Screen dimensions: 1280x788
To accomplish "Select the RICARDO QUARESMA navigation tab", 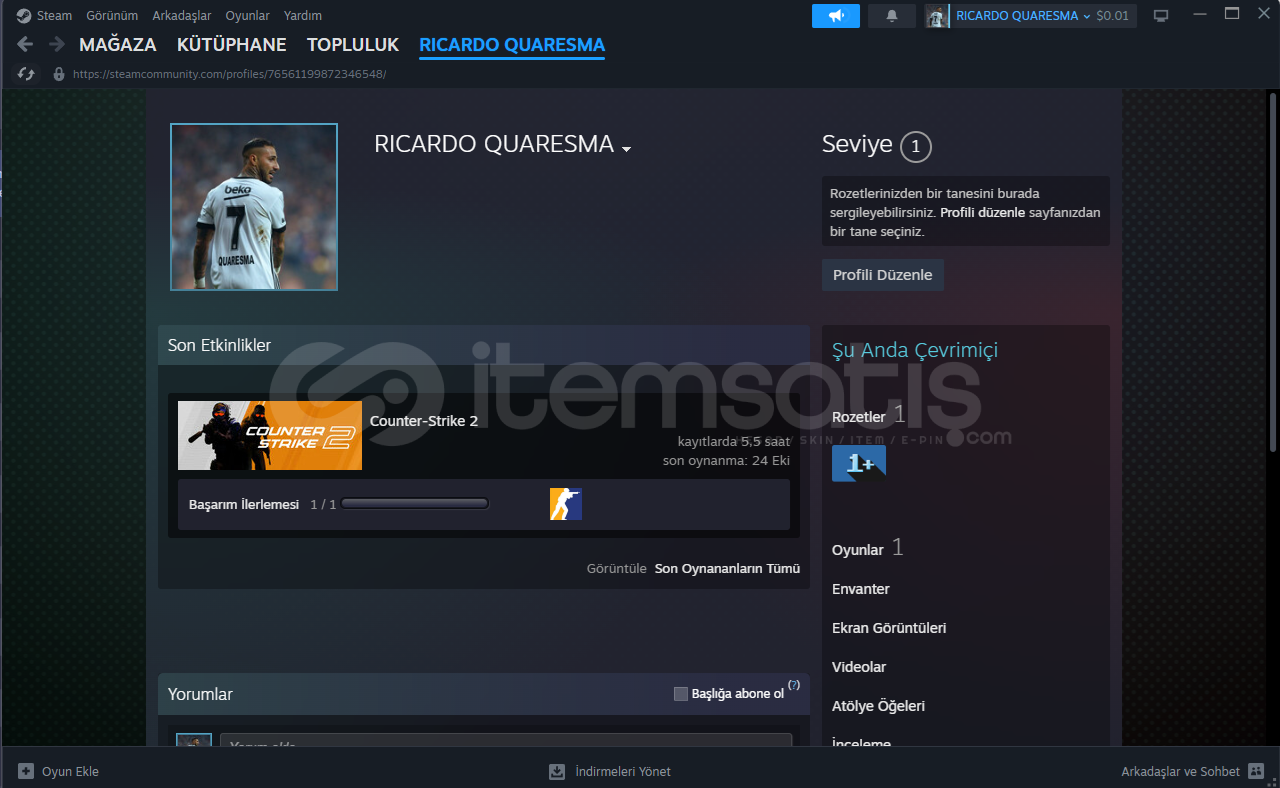I will click(512, 45).
